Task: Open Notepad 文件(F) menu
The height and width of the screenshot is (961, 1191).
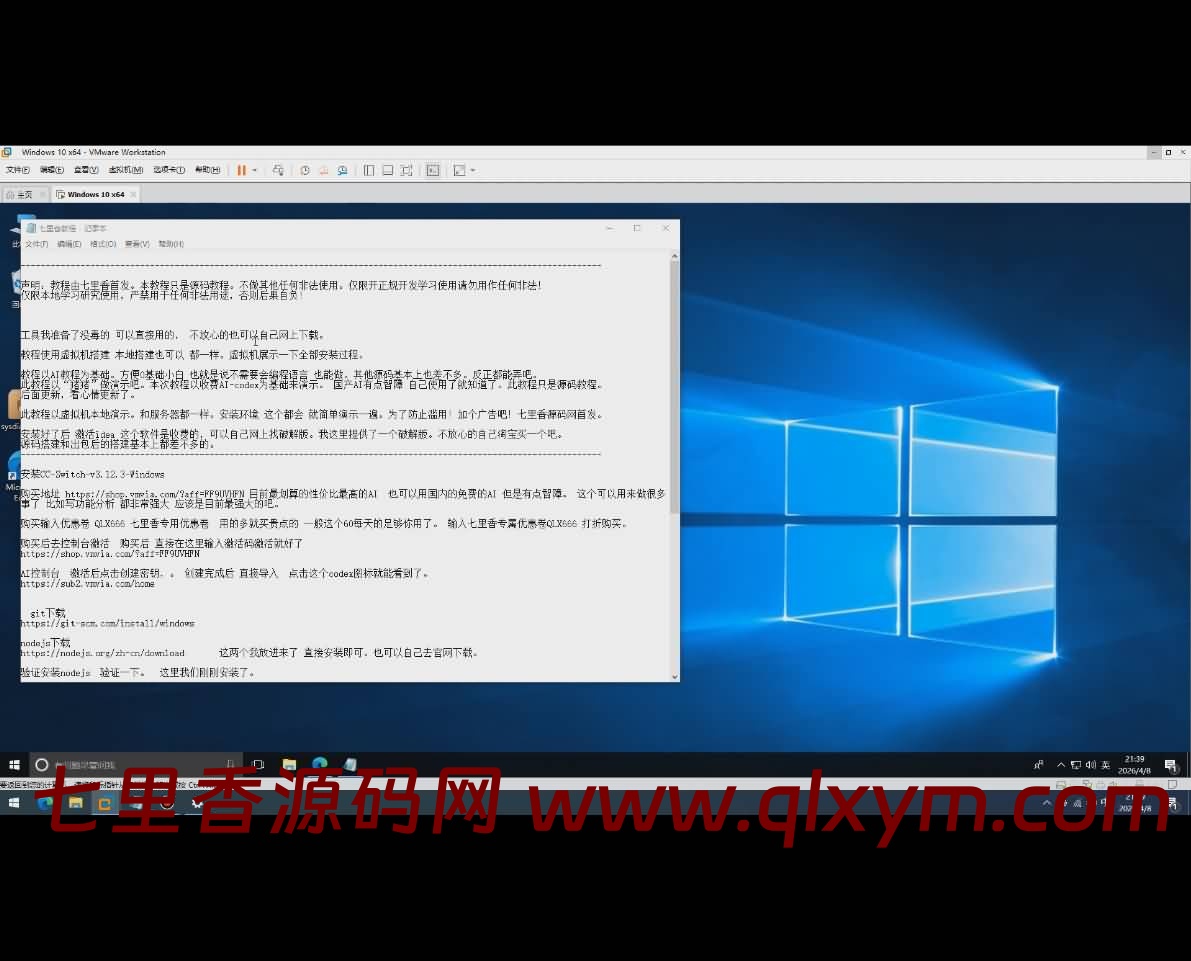Action: 36,244
